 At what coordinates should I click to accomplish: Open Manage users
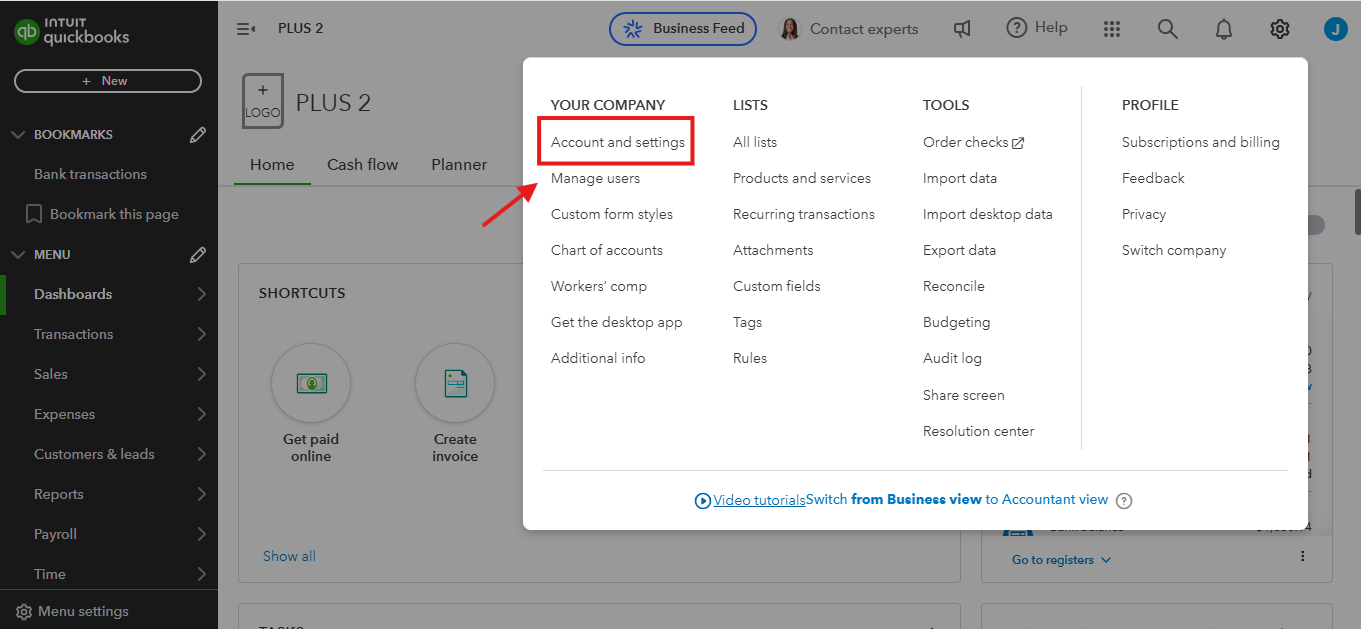pyautogui.click(x=595, y=178)
